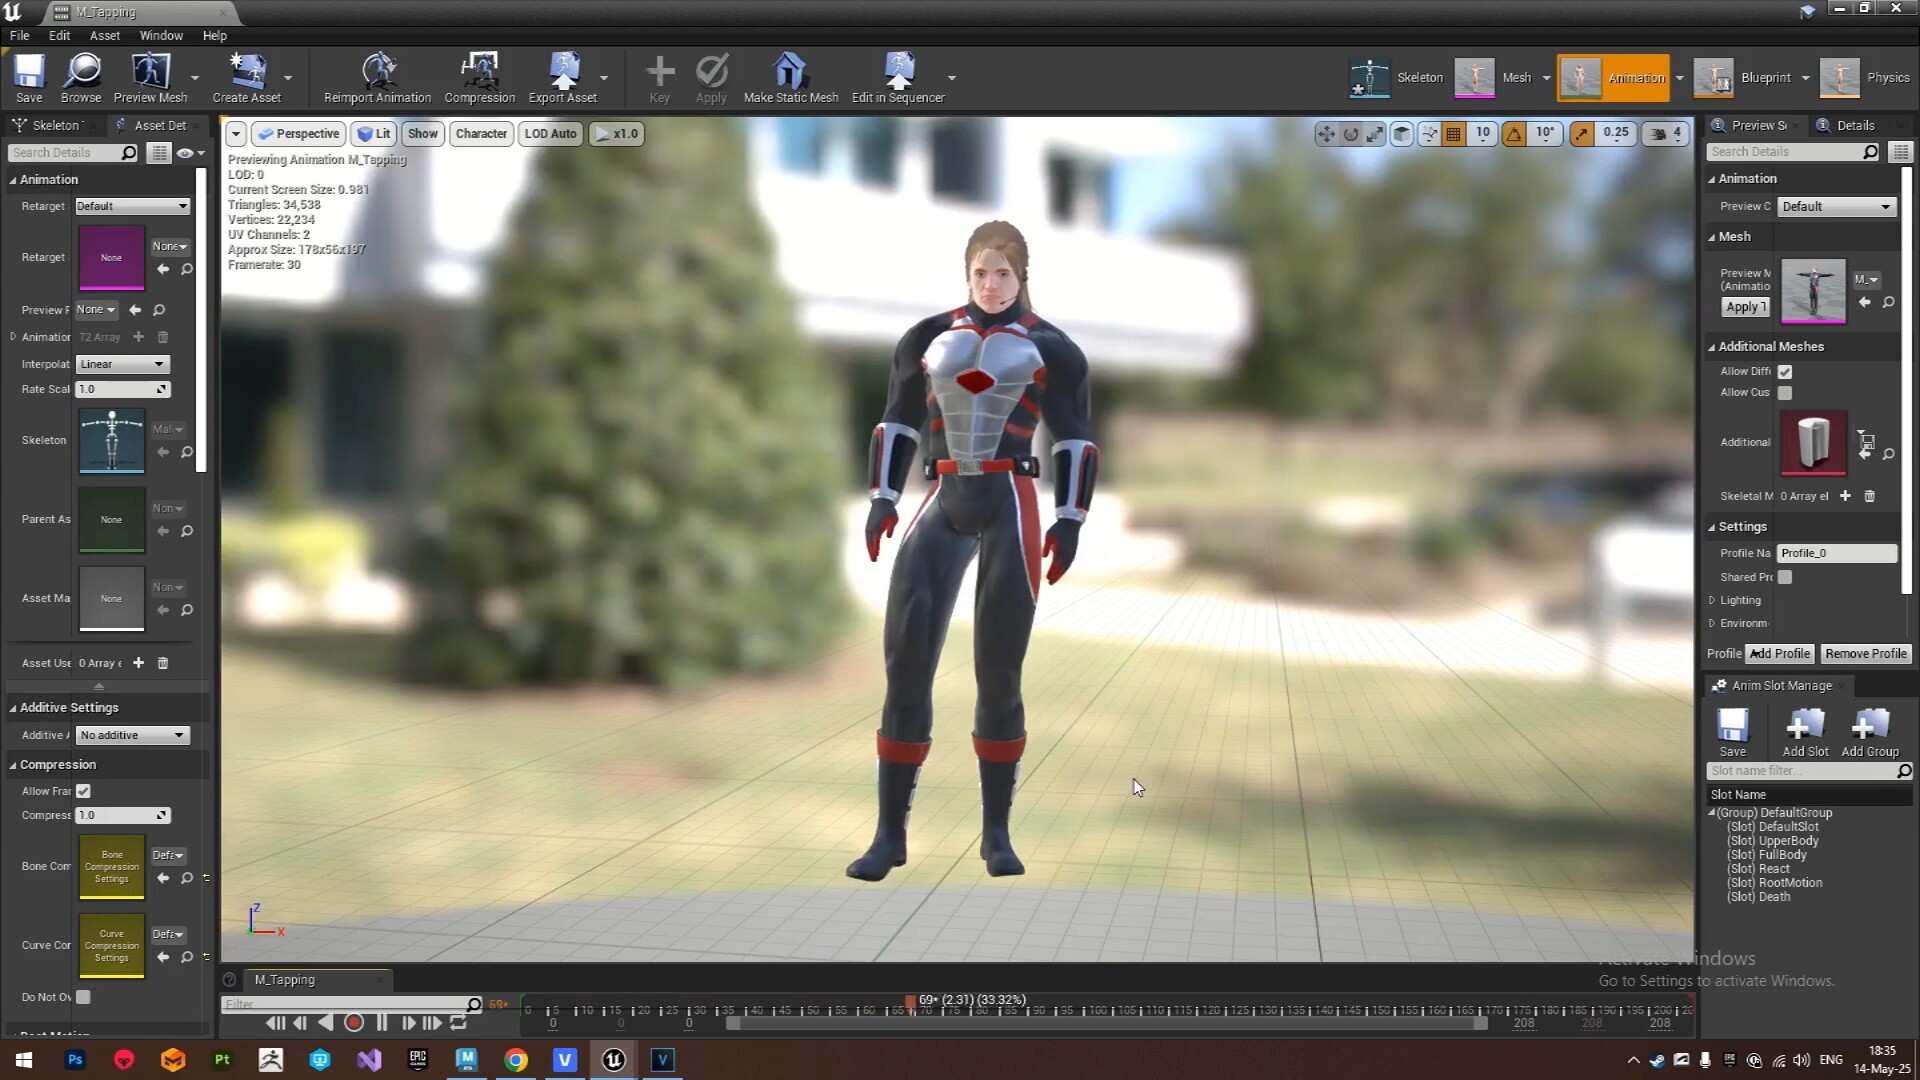Viewport: 1920px width, 1080px height.
Task: Open the Window menu
Action: click(160, 35)
